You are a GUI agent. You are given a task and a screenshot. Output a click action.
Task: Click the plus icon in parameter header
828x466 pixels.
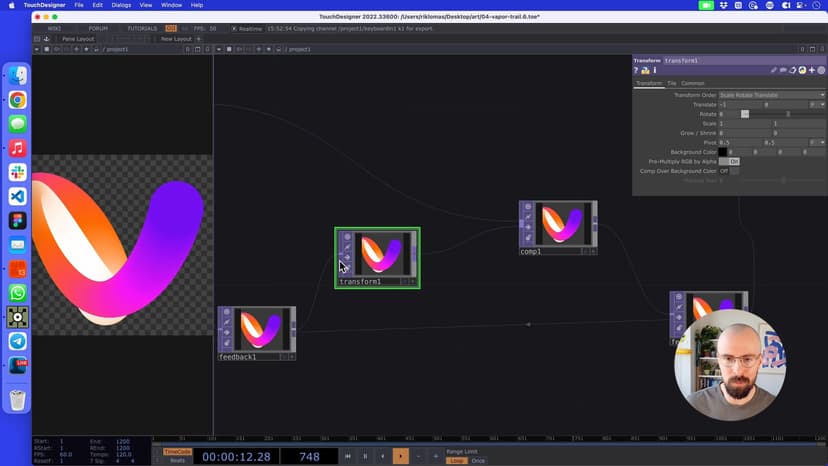[x=812, y=71]
